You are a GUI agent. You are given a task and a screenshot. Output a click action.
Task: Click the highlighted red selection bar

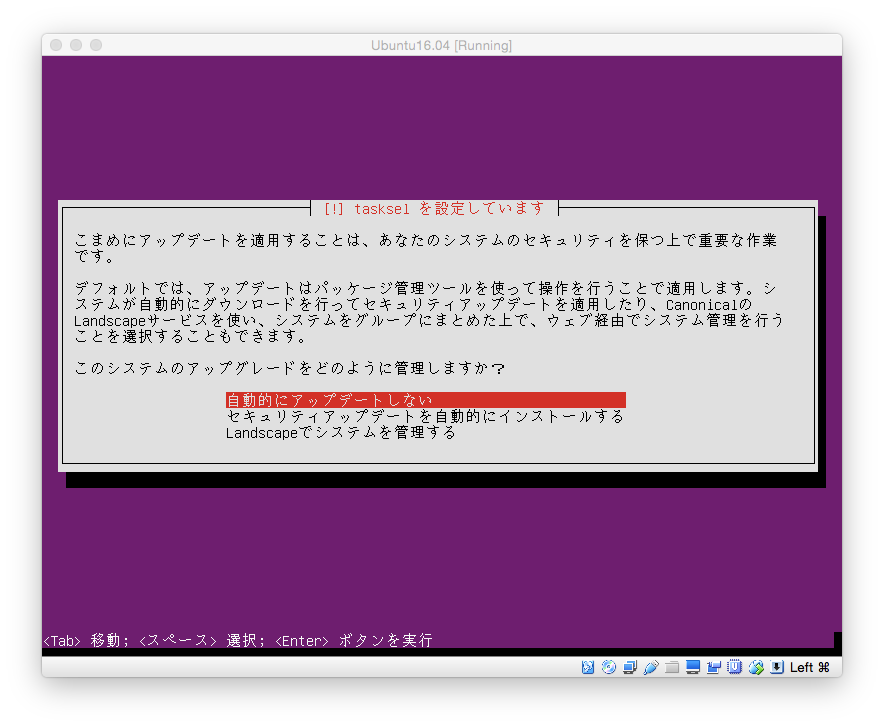point(426,399)
